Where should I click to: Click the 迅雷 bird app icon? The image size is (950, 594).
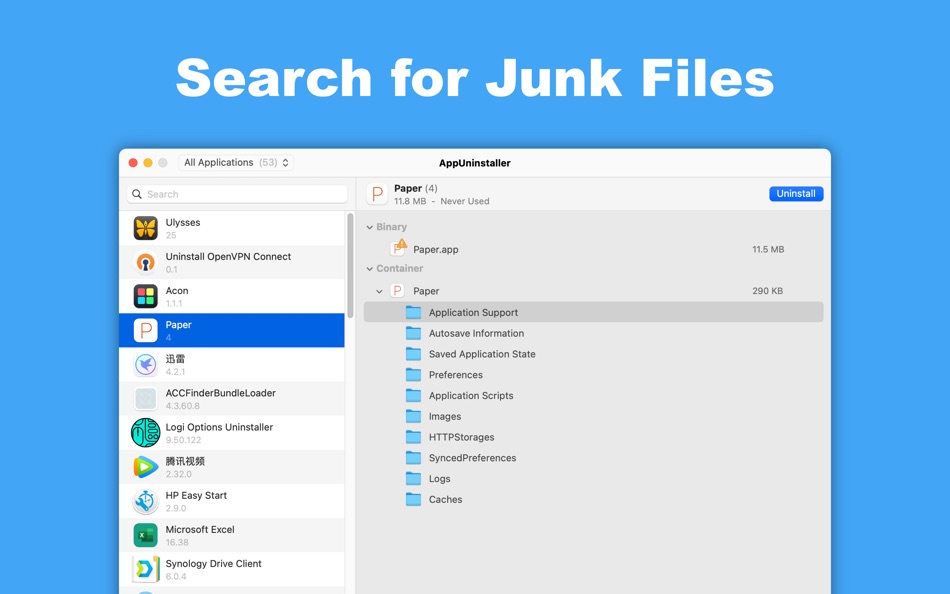145,365
